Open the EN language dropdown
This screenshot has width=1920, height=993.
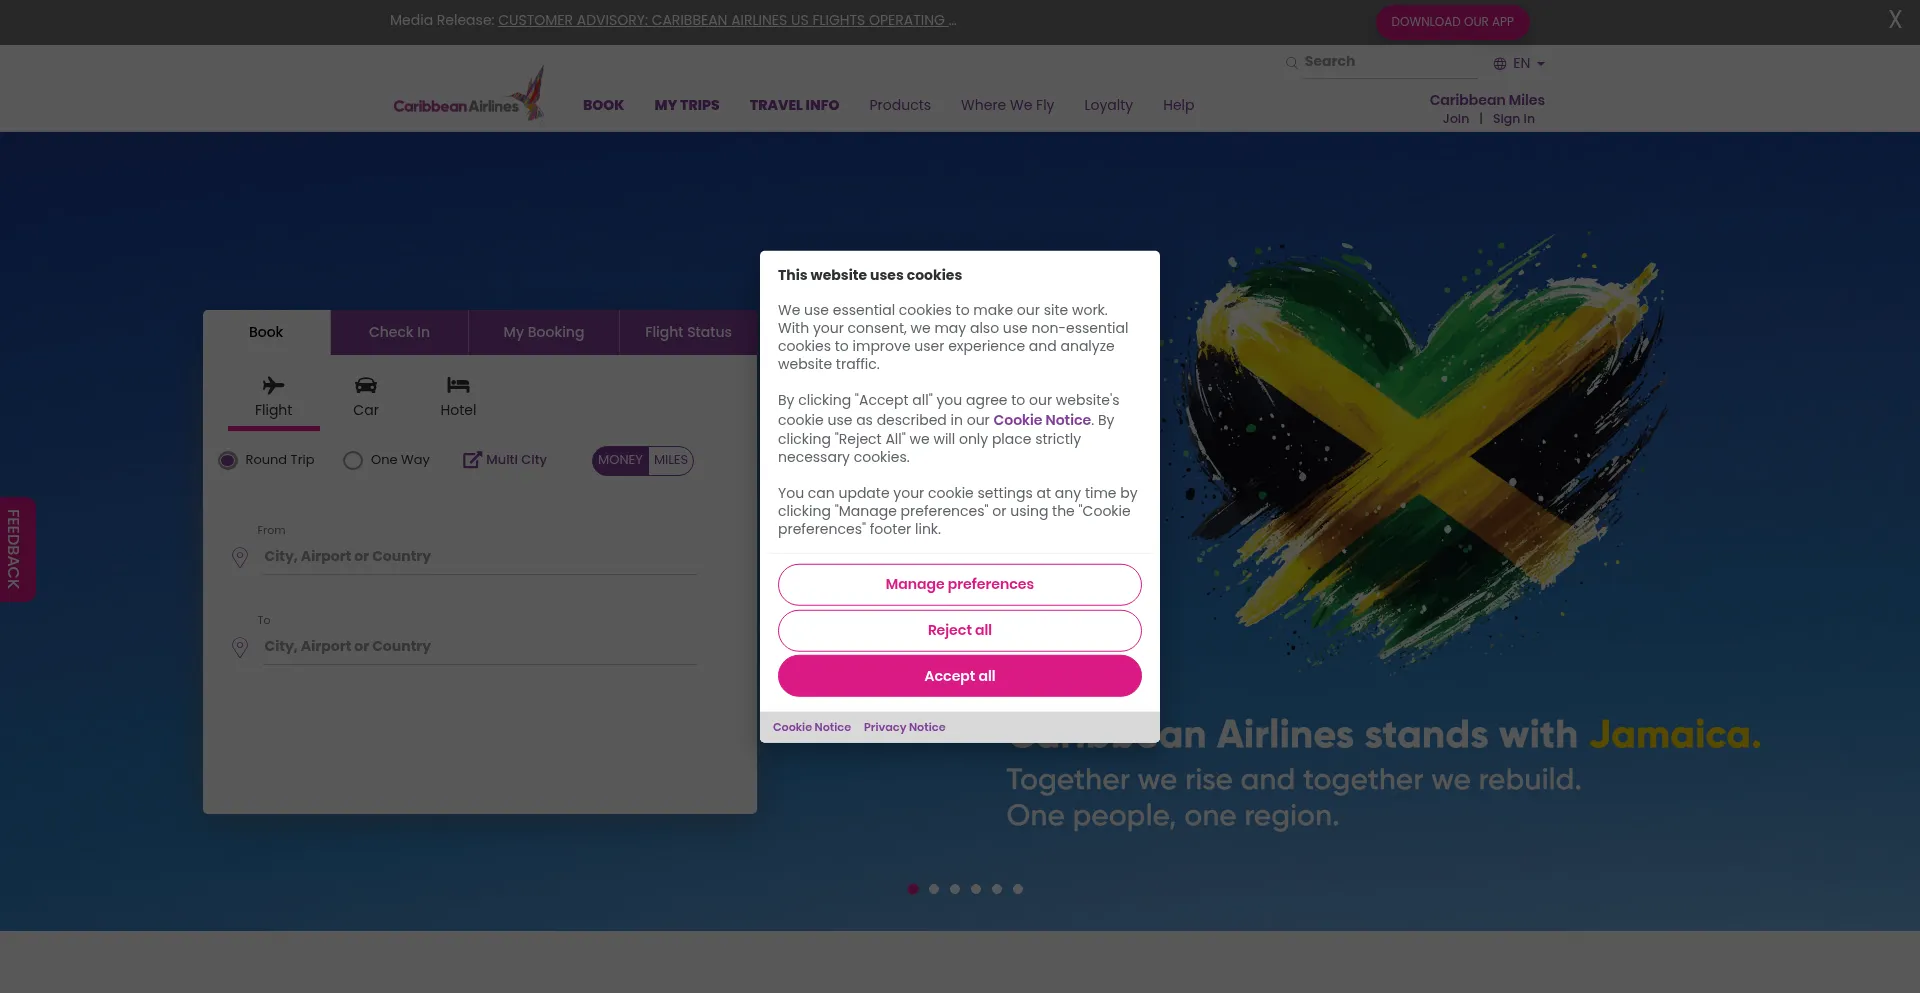click(x=1519, y=63)
